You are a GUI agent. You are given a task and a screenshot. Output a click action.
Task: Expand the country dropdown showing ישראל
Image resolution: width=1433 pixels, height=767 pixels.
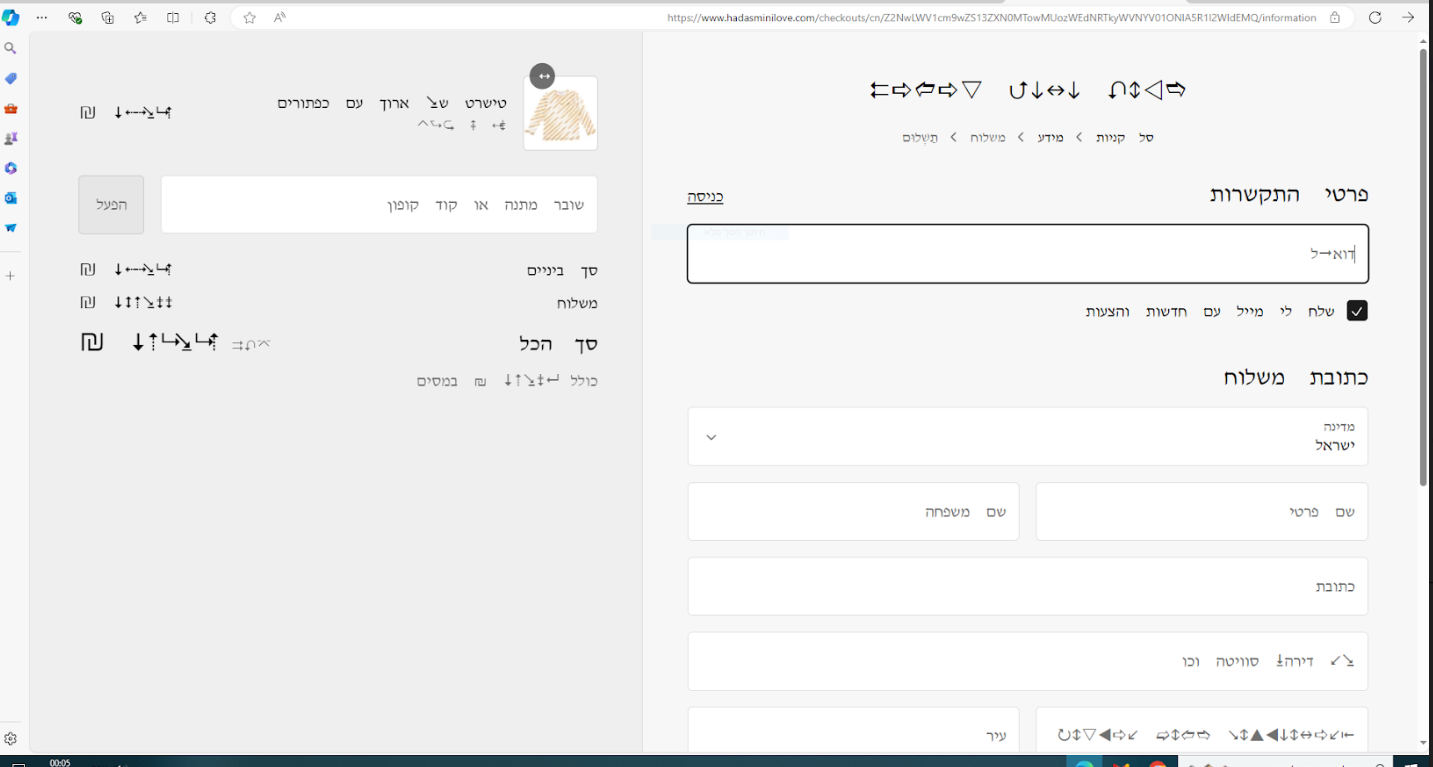click(1028, 436)
